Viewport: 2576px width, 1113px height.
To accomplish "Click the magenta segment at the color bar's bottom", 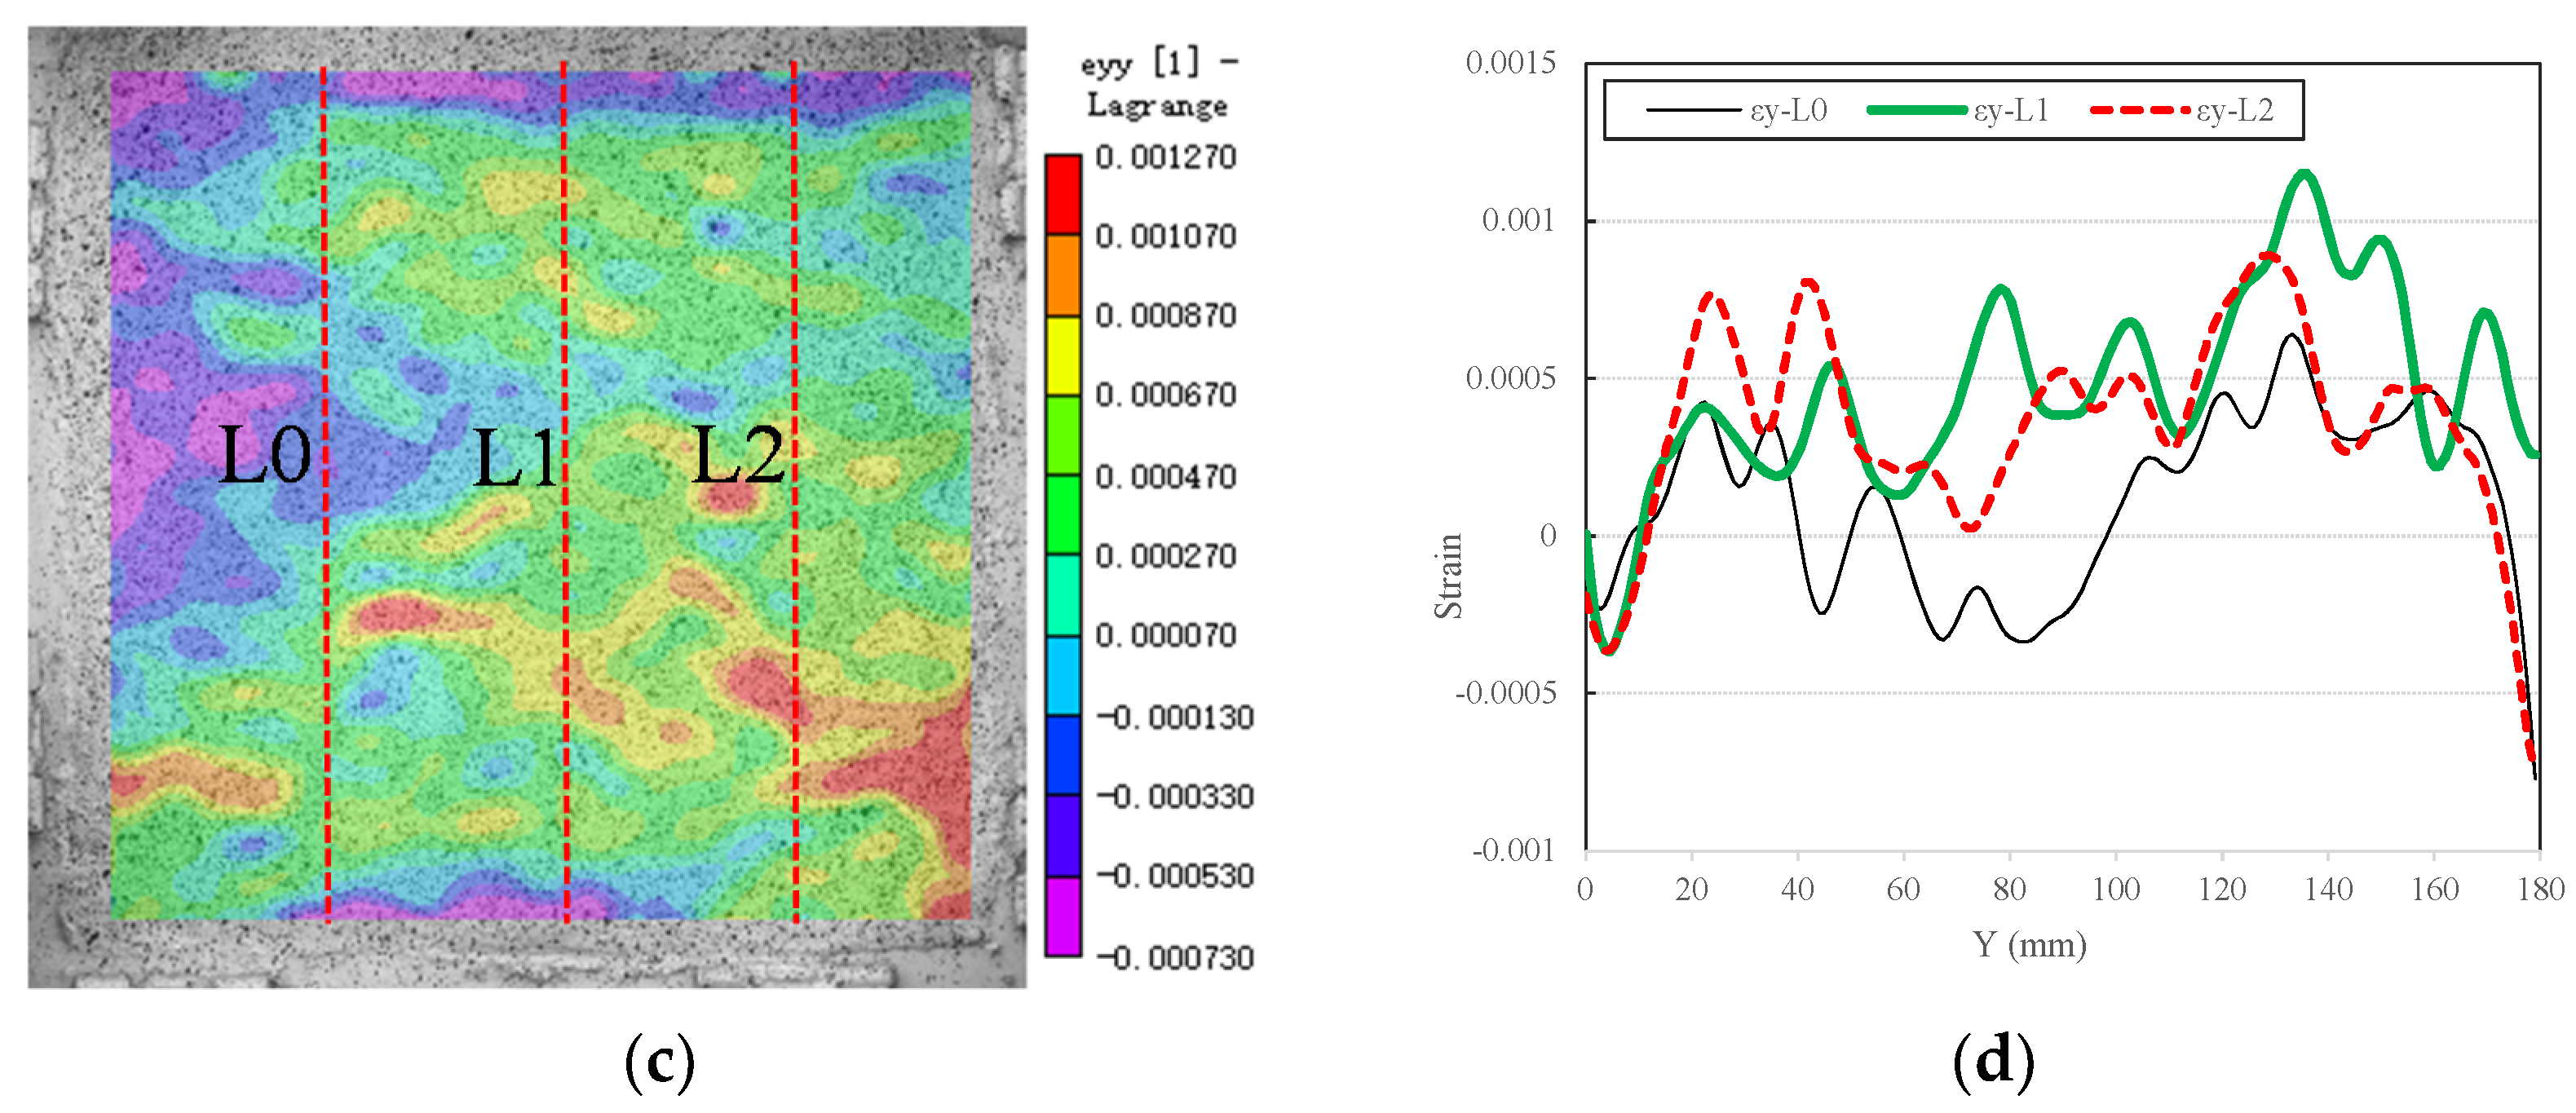I will click(1062, 916).
